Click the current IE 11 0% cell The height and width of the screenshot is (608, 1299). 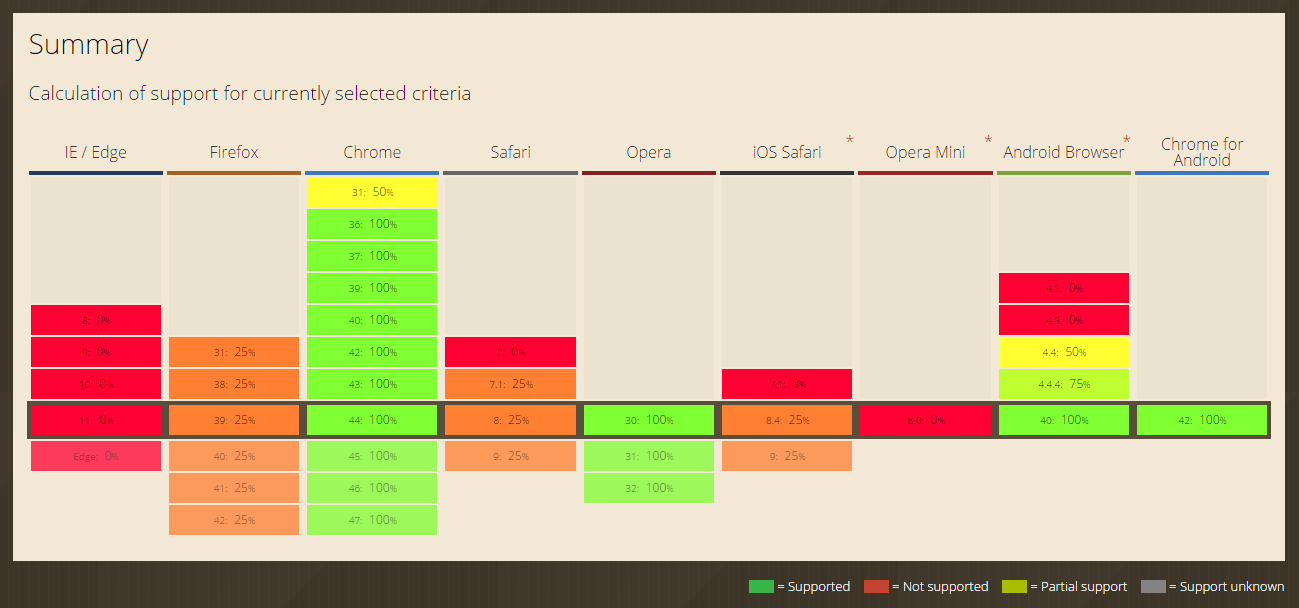96,420
